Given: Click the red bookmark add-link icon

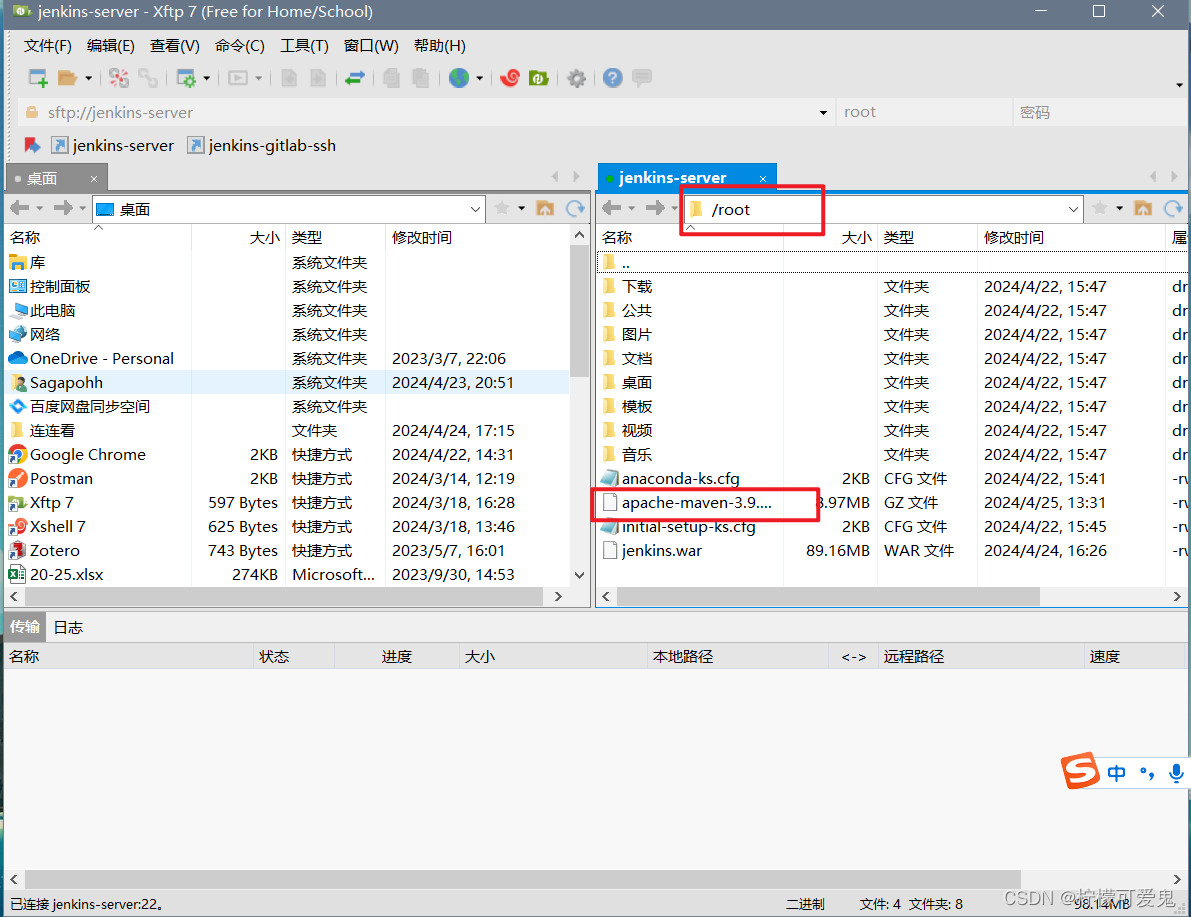Looking at the screenshot, I should 32,145.
